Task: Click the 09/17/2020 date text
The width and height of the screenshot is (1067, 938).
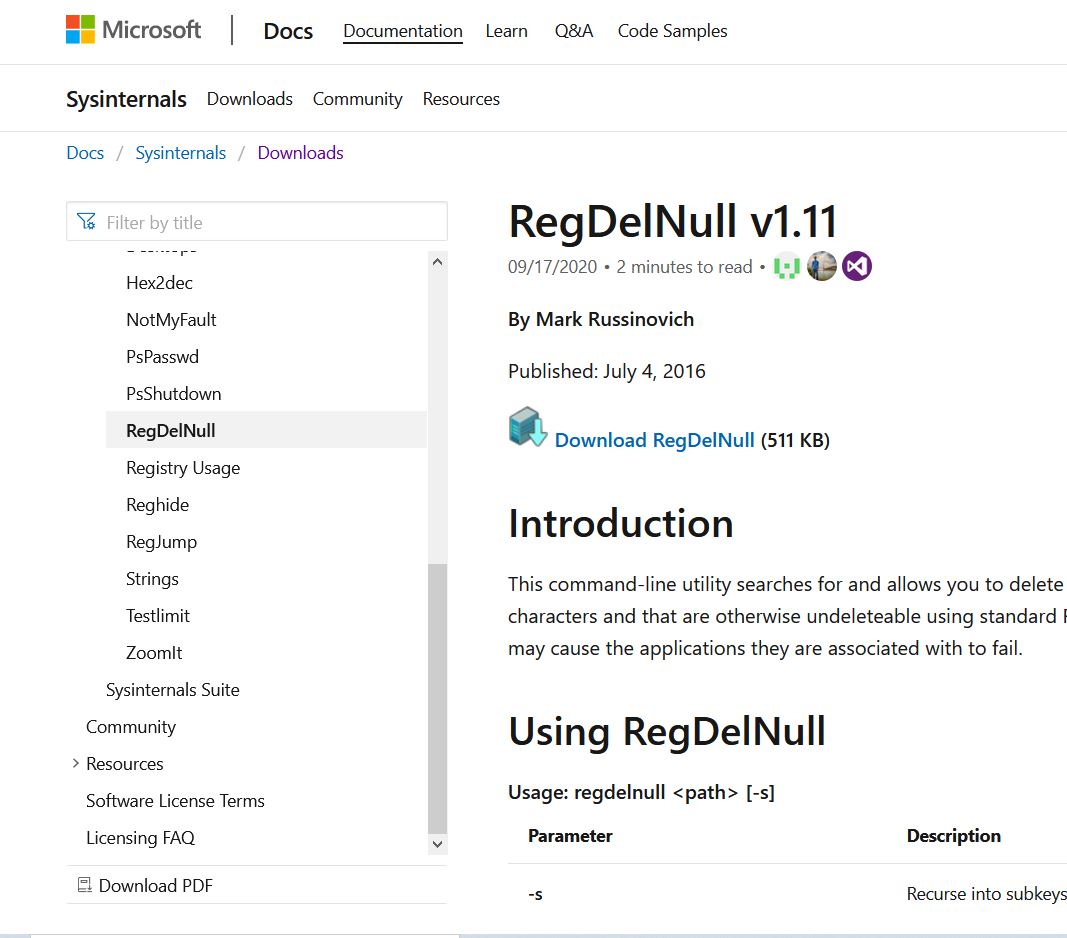Action: [x=552, y=266]
